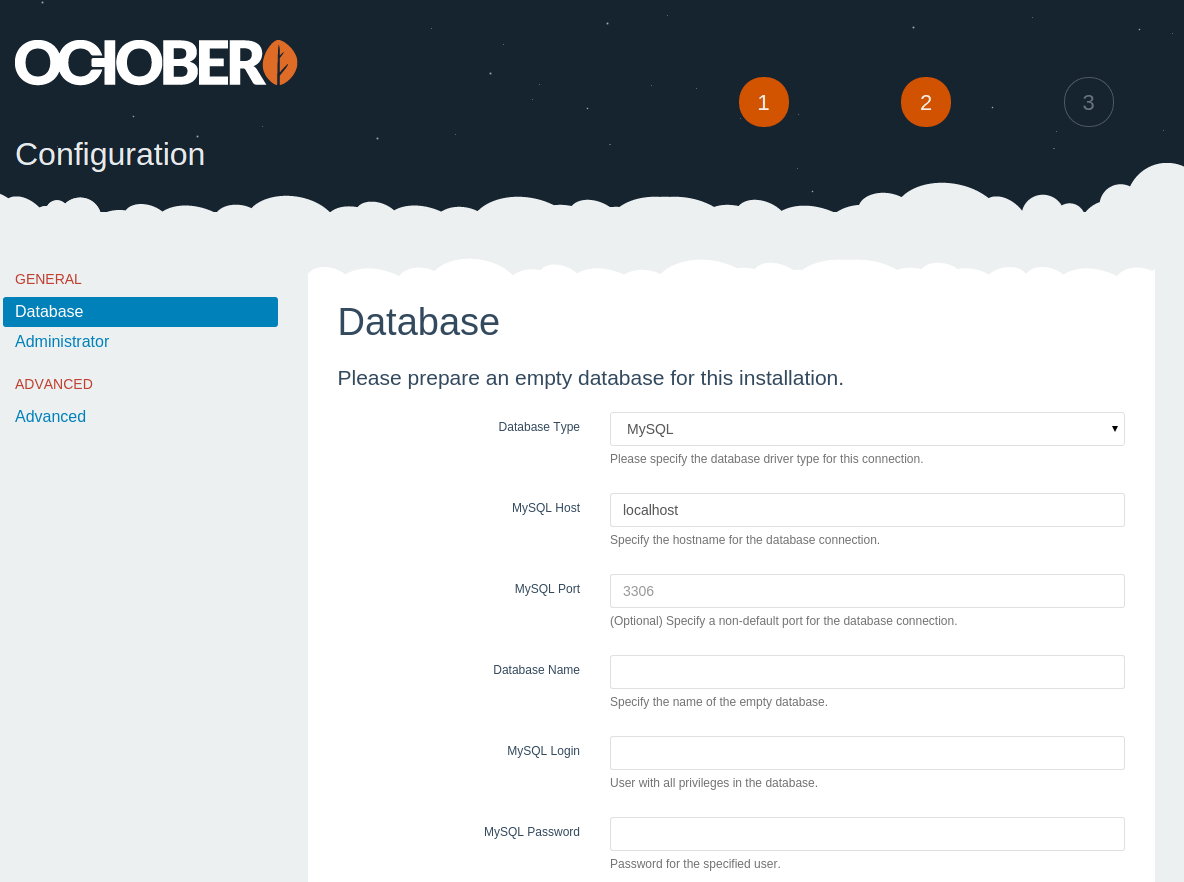Open the Advanced settings section
Screen dimensions: 1184x882
[x=51, y=416]
